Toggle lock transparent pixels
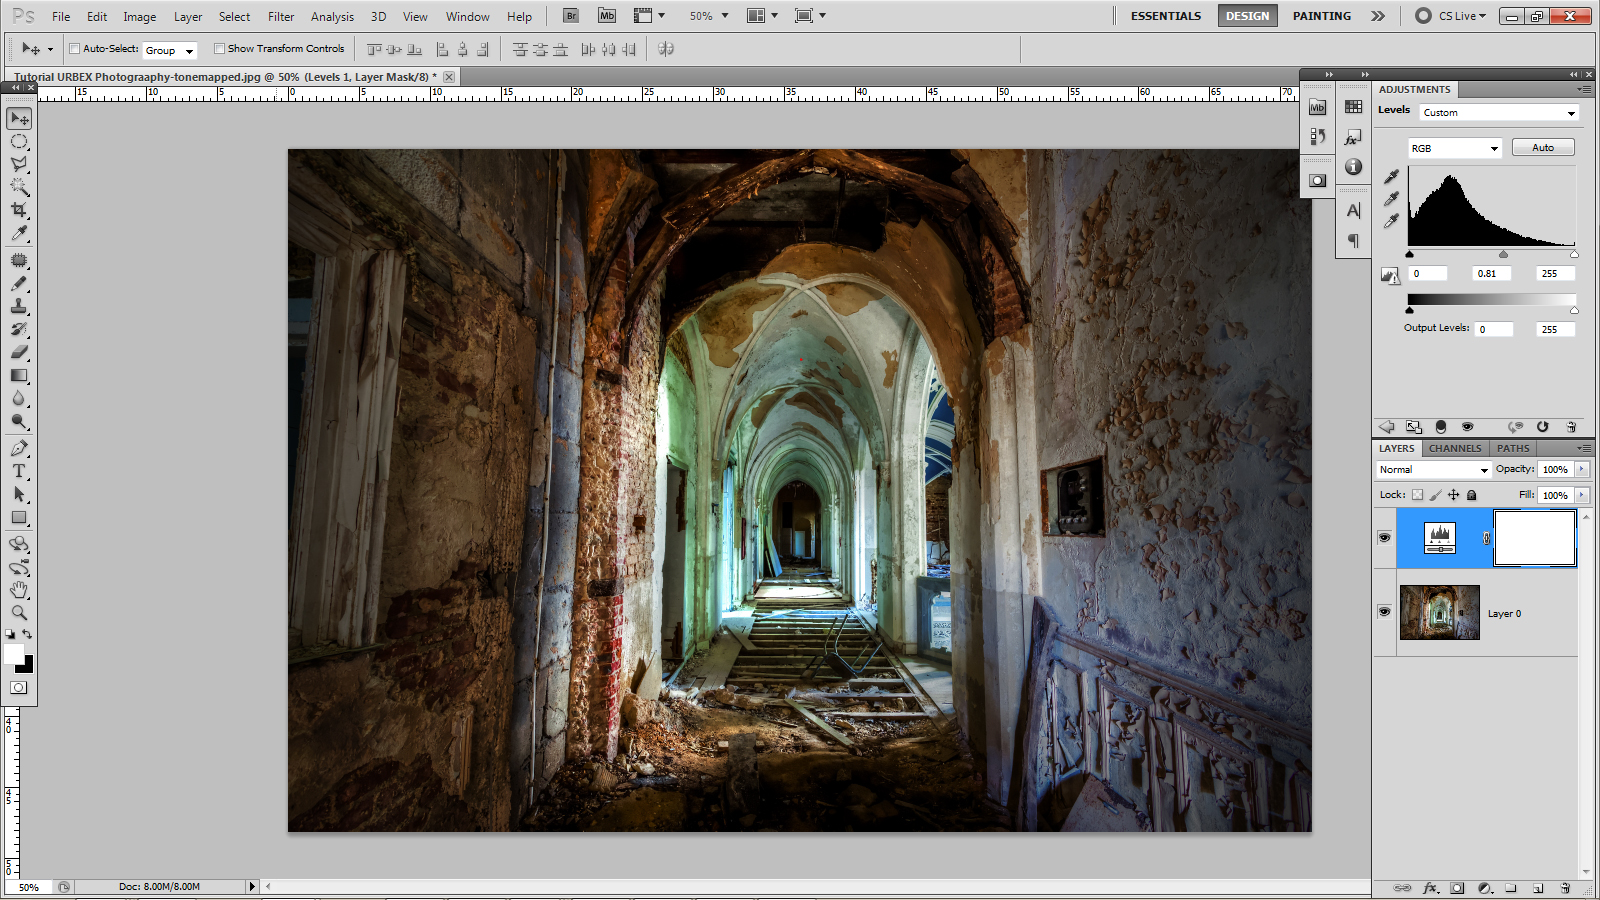Image resolution: width=1600 pixels, height=900 pixels. (x=1417, y=495)
